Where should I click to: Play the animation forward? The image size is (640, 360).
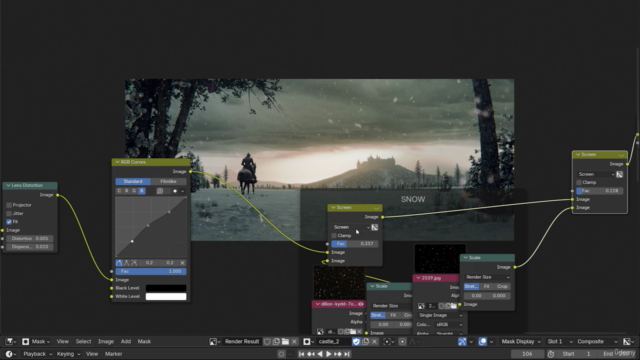329,354
